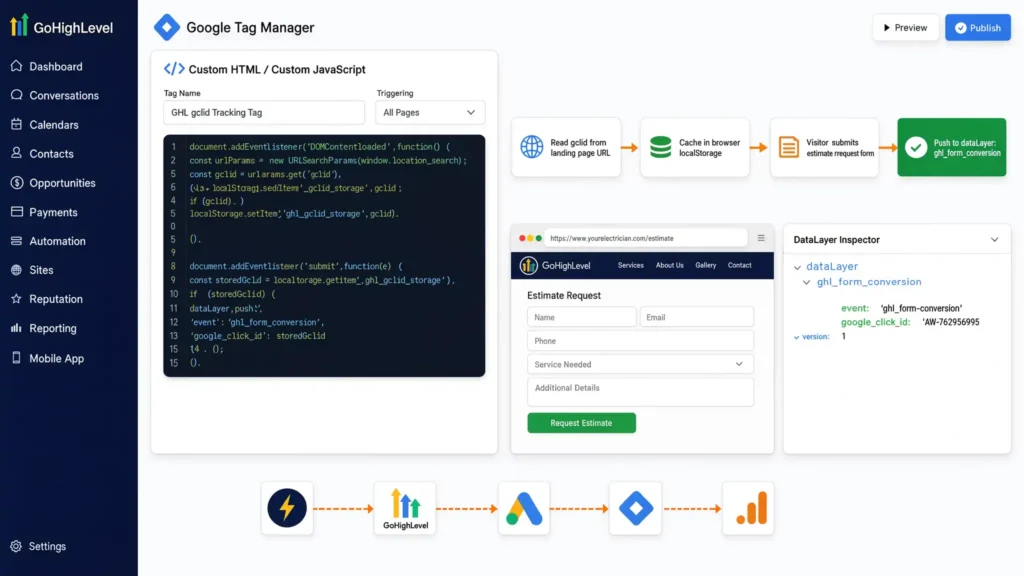Toggle the version node chevron

pos(796,337)
